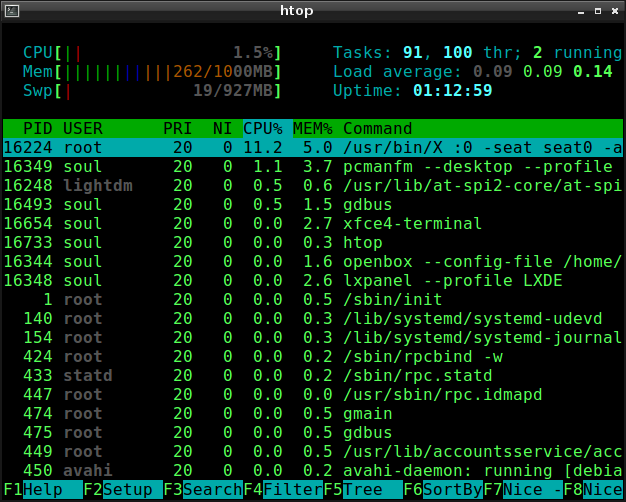This screenshot has width=626, height=502.
Task: Sort by the PRI column header
Action: coord(178,129)
